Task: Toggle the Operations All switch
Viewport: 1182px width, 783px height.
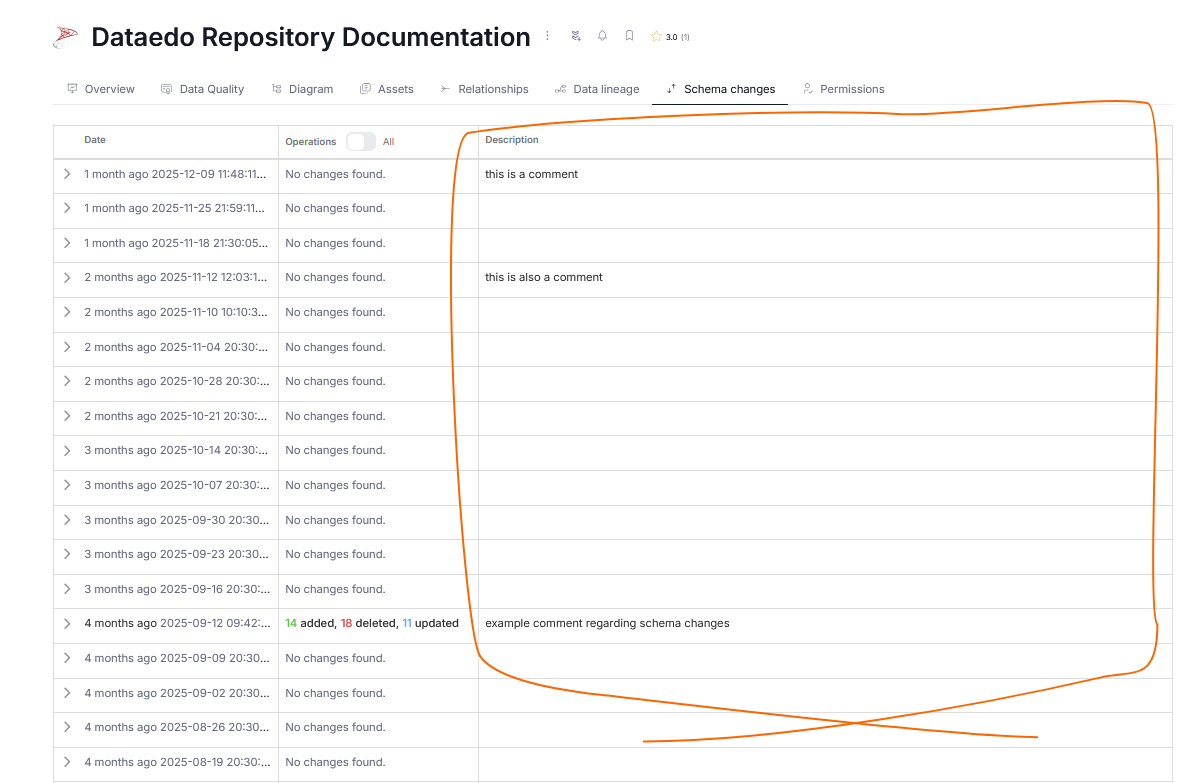Action: [361, 141]
